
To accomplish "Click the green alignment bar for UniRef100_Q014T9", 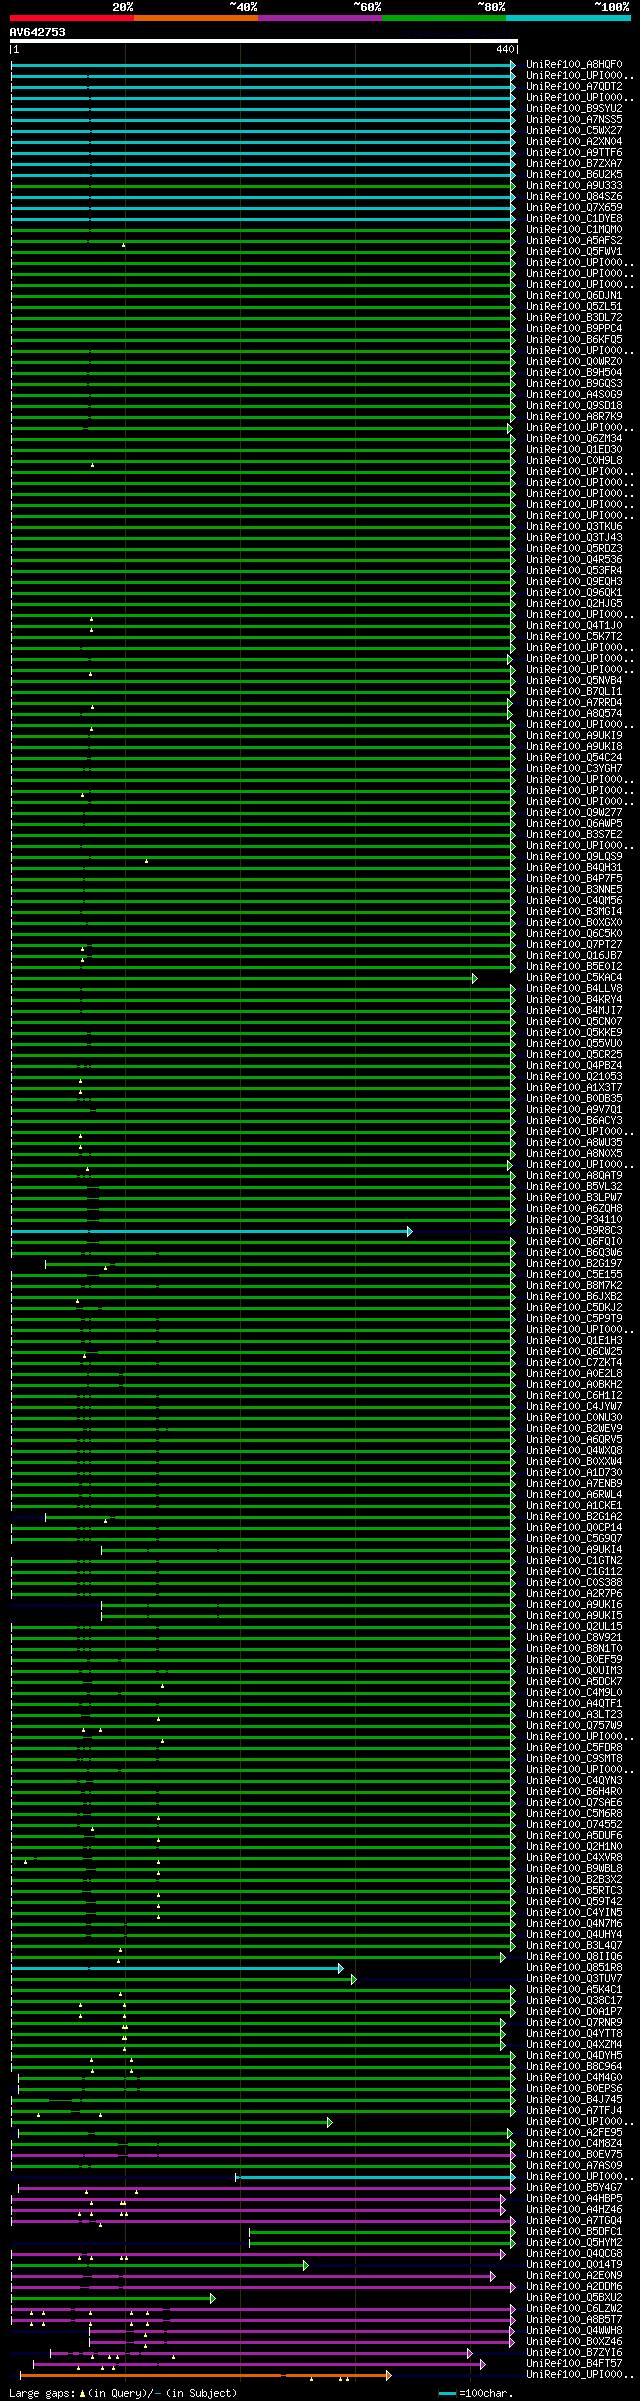I will click(x=158, y=2264).
